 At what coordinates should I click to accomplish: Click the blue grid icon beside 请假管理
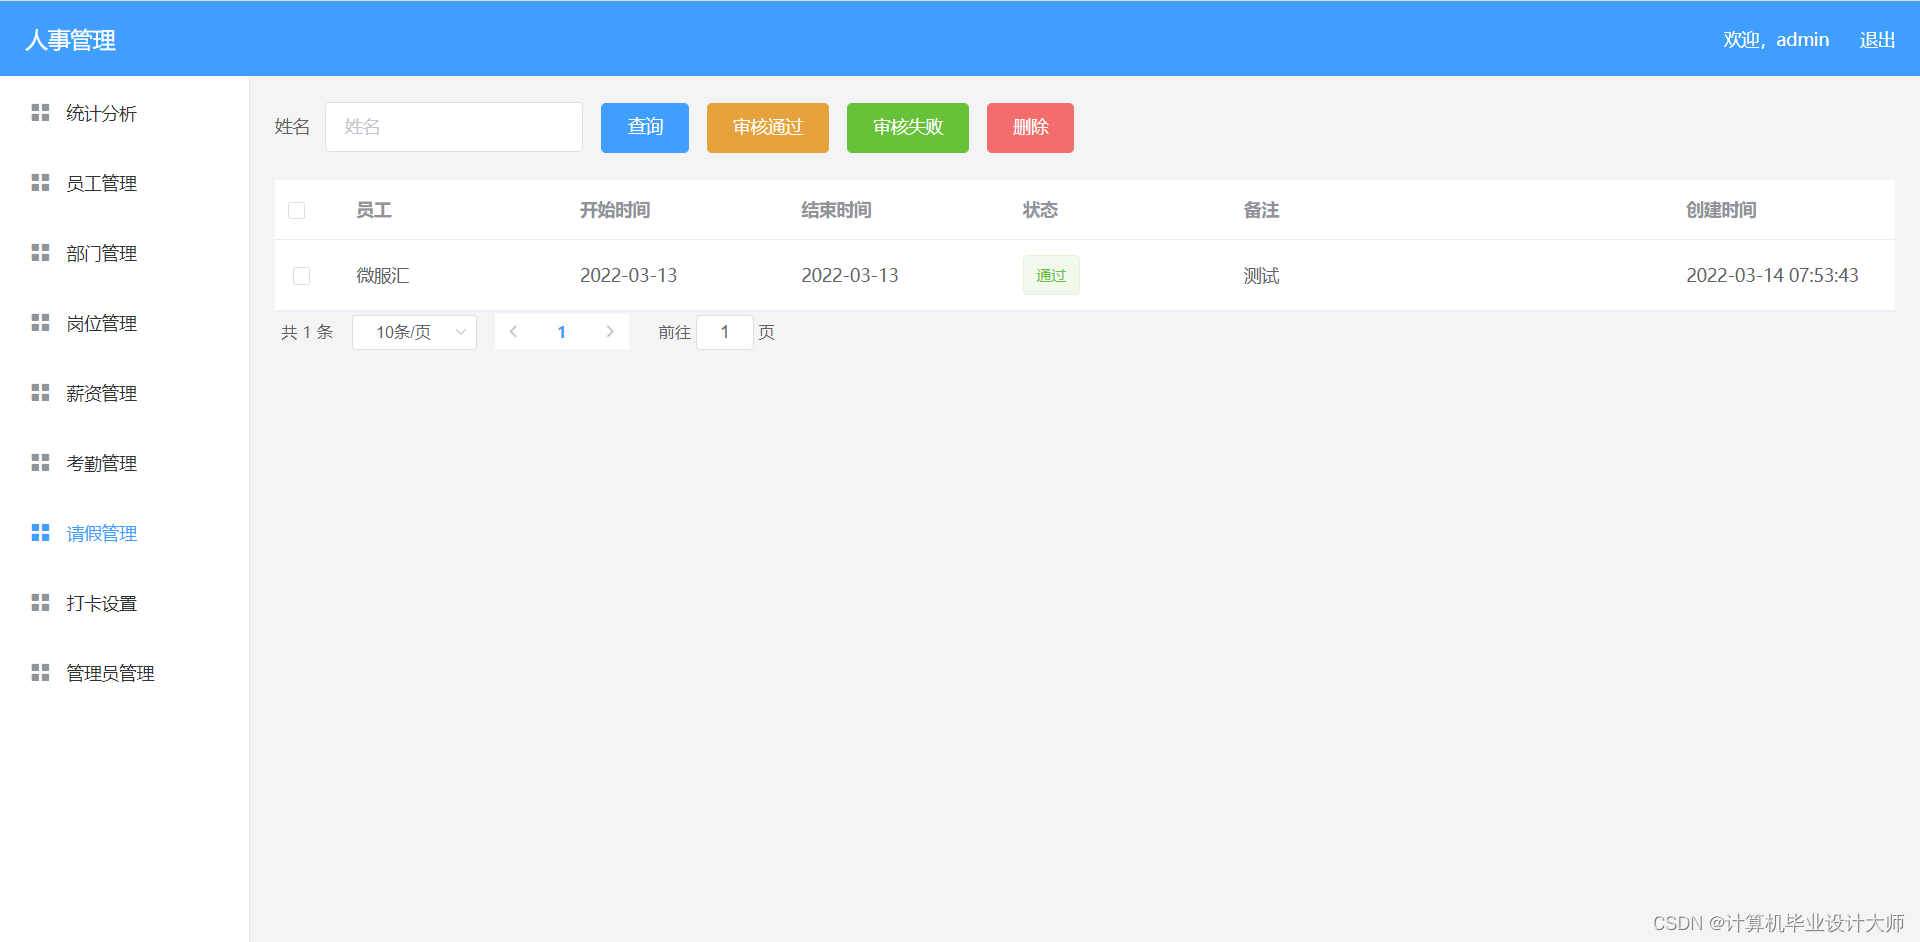pyautogui.click(x=40, y=533)
